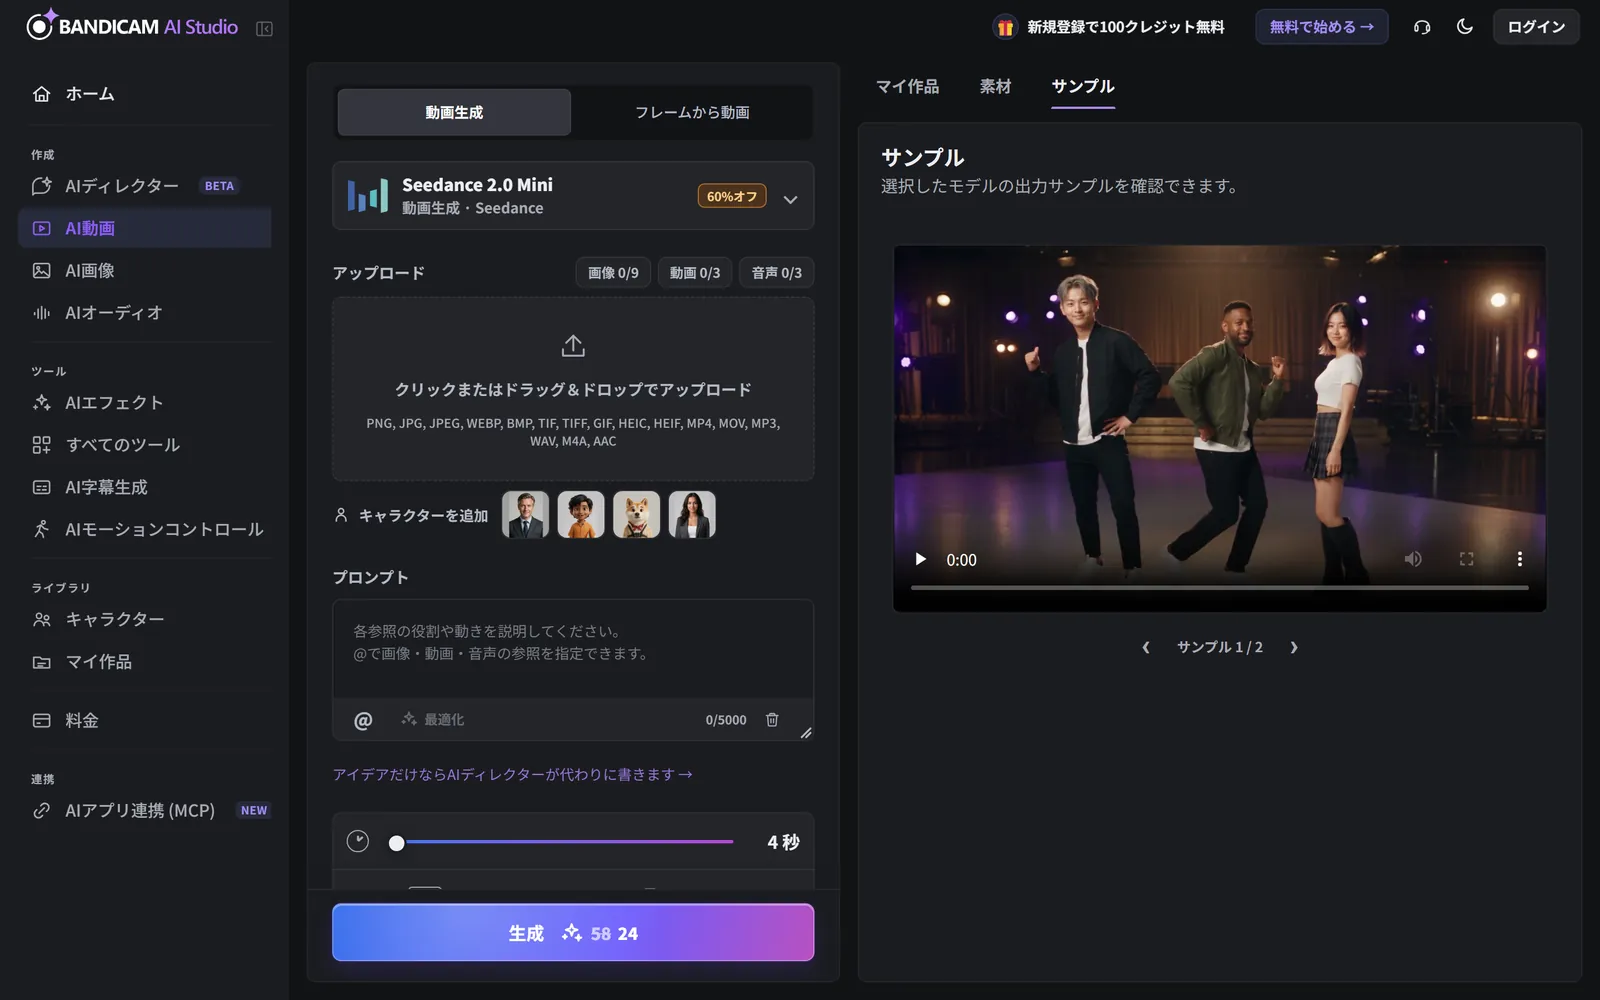Screen dimensions: 1600x1000
Task: Click the 音声 0/3 upload counter
Action: pos(776,272)
